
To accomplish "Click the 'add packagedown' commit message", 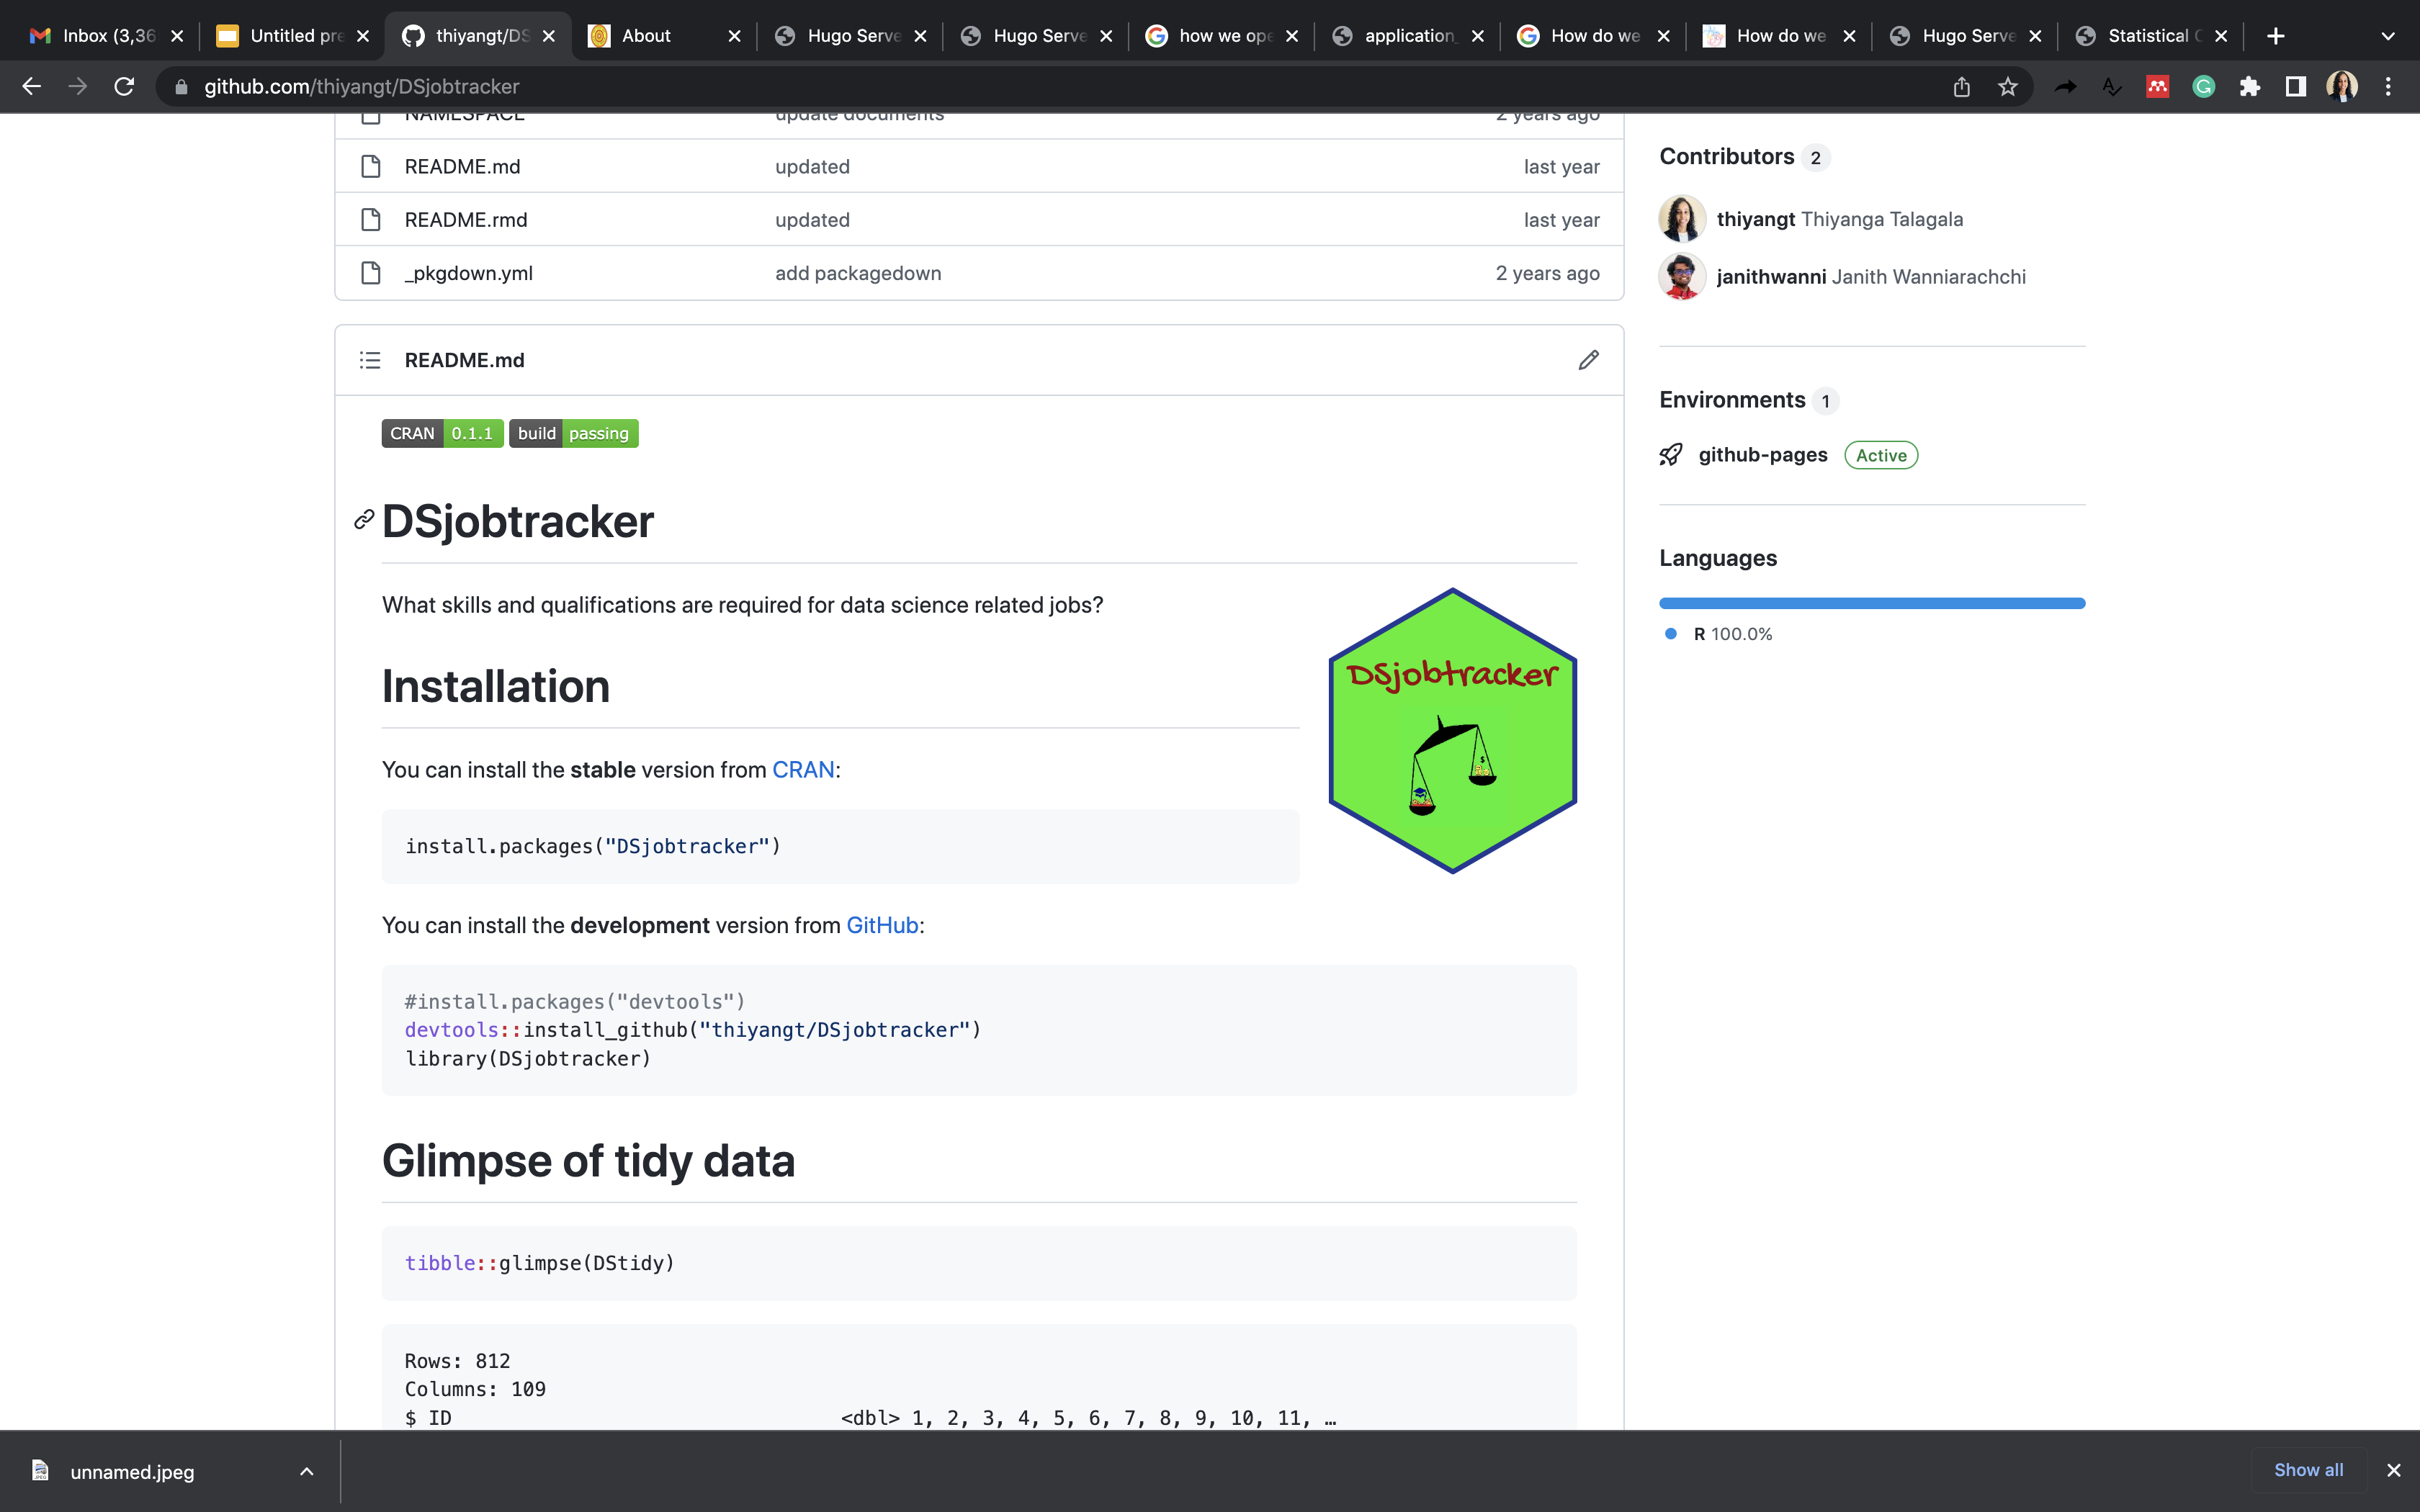I will click(x=858, y=273).
